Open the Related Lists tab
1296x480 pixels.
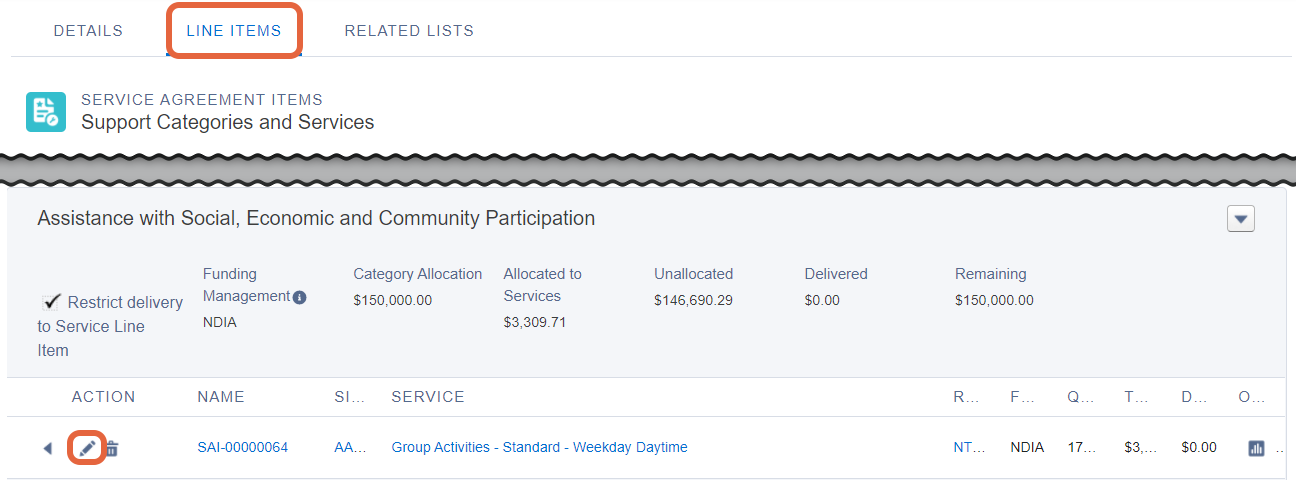[409, 31]
